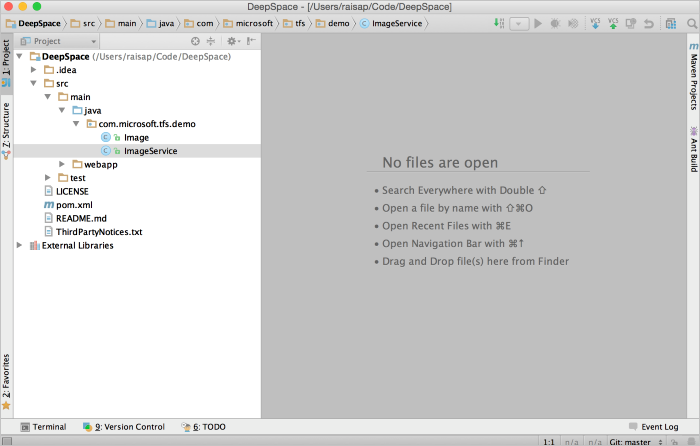Click the Revert undo arrow icon
This screenshot has width=700, height=446.
point(648,23)
